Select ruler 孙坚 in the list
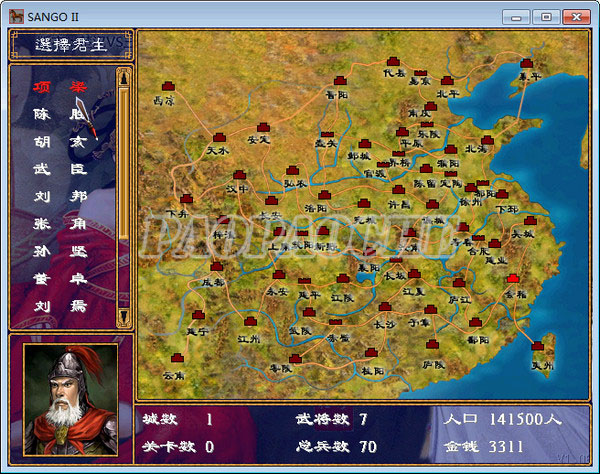 click(x=60, y=251)
